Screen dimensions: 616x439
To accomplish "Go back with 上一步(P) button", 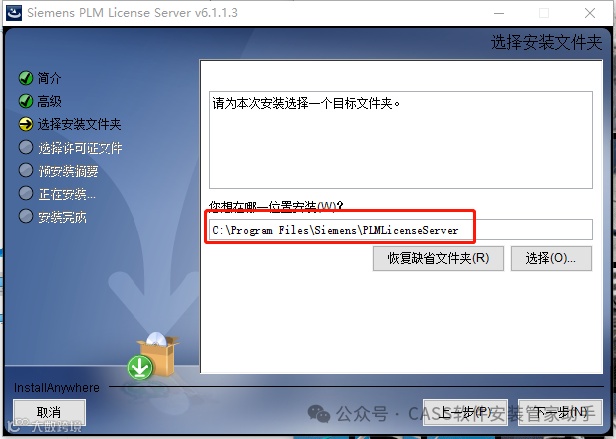I will pos(465,412).
